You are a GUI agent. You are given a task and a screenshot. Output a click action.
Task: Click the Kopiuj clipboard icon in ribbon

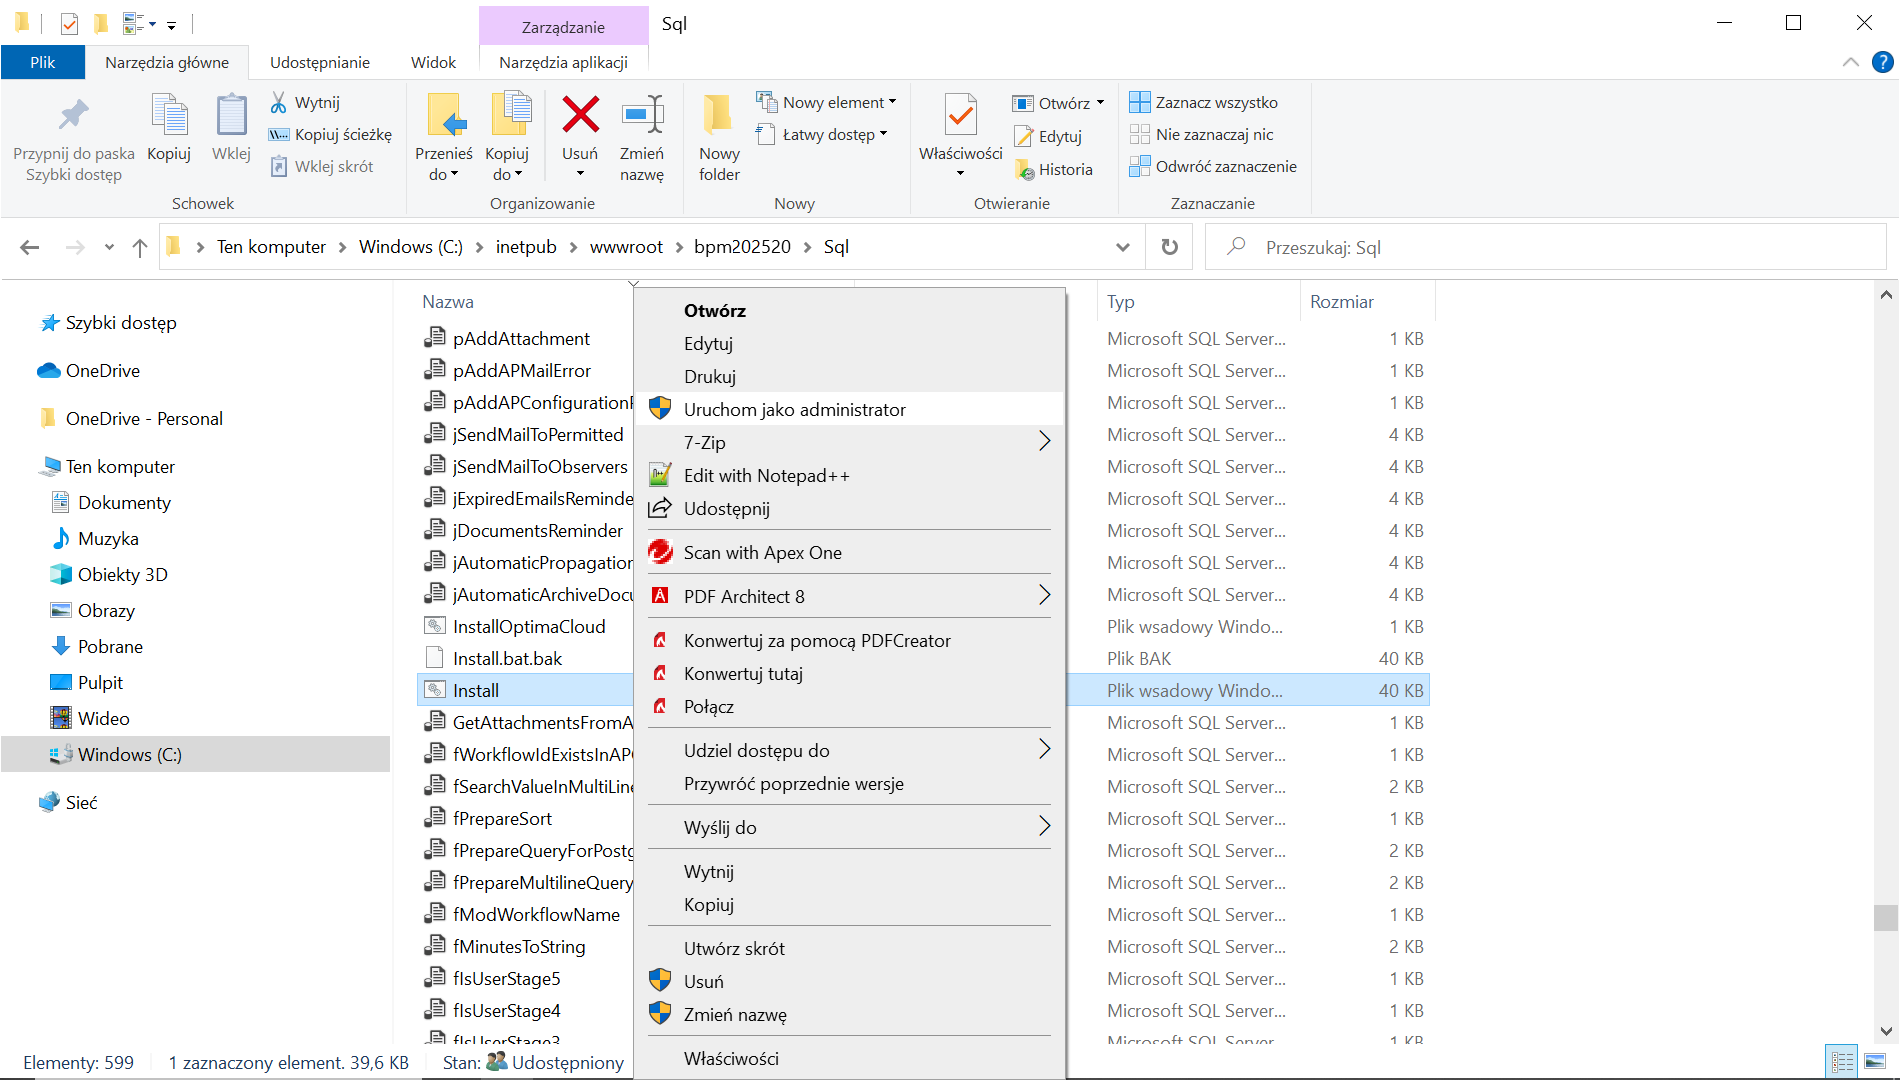click(168, 116)
